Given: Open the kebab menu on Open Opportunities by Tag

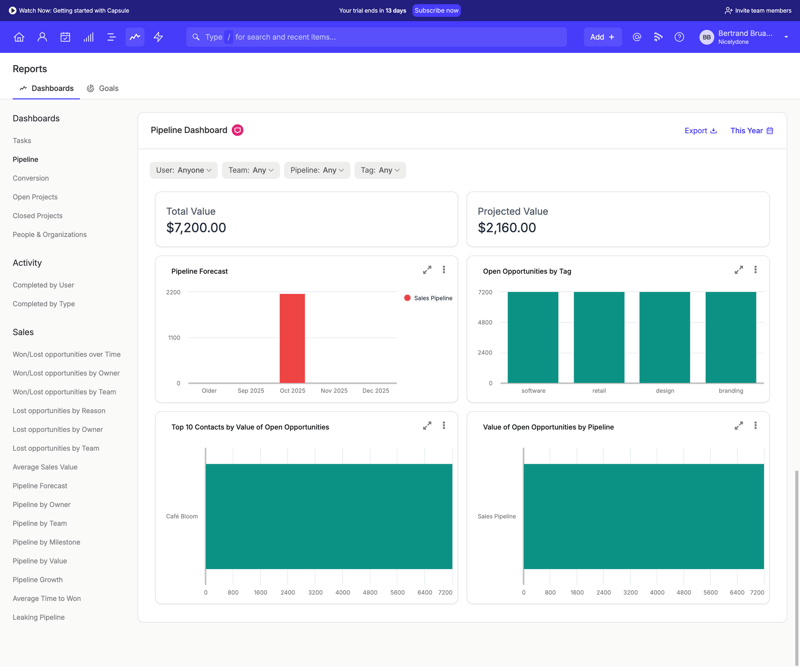Looking at the screenshot, I should (756, 269).
